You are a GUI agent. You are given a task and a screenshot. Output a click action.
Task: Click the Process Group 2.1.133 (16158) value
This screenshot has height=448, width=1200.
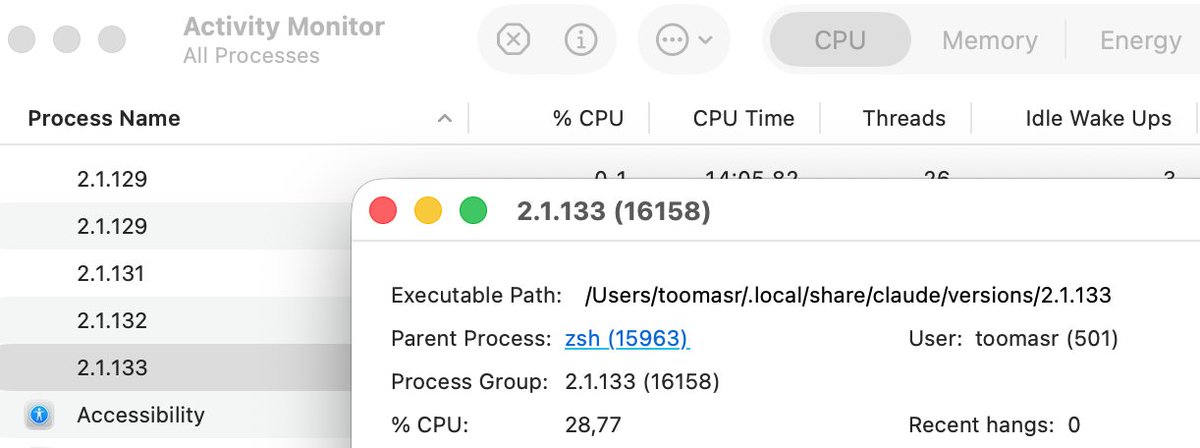coord(642,381)
